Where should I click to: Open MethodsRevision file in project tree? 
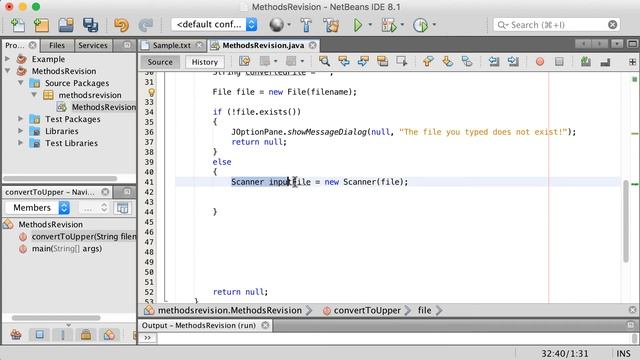(x=103, y=107)
